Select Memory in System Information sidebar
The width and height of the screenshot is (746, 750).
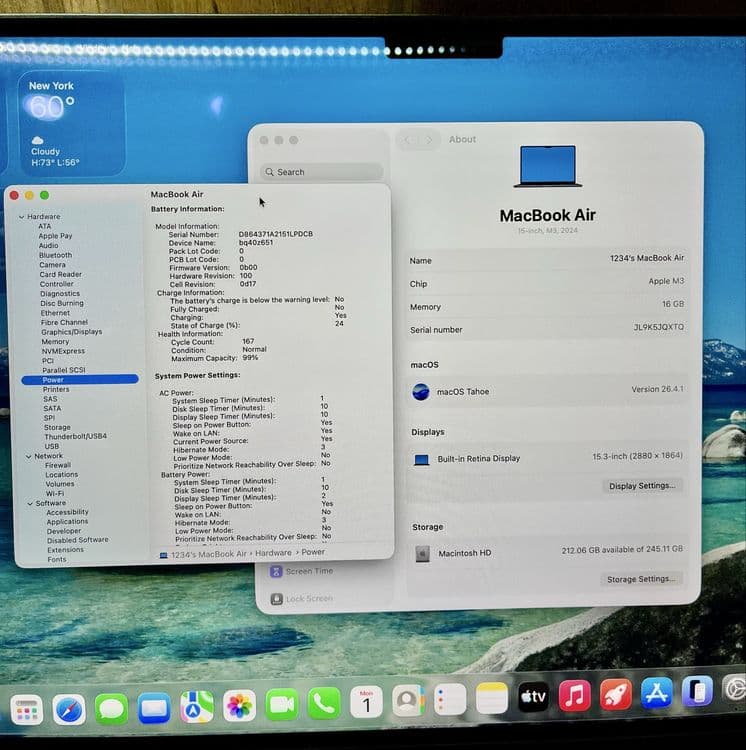55,342
